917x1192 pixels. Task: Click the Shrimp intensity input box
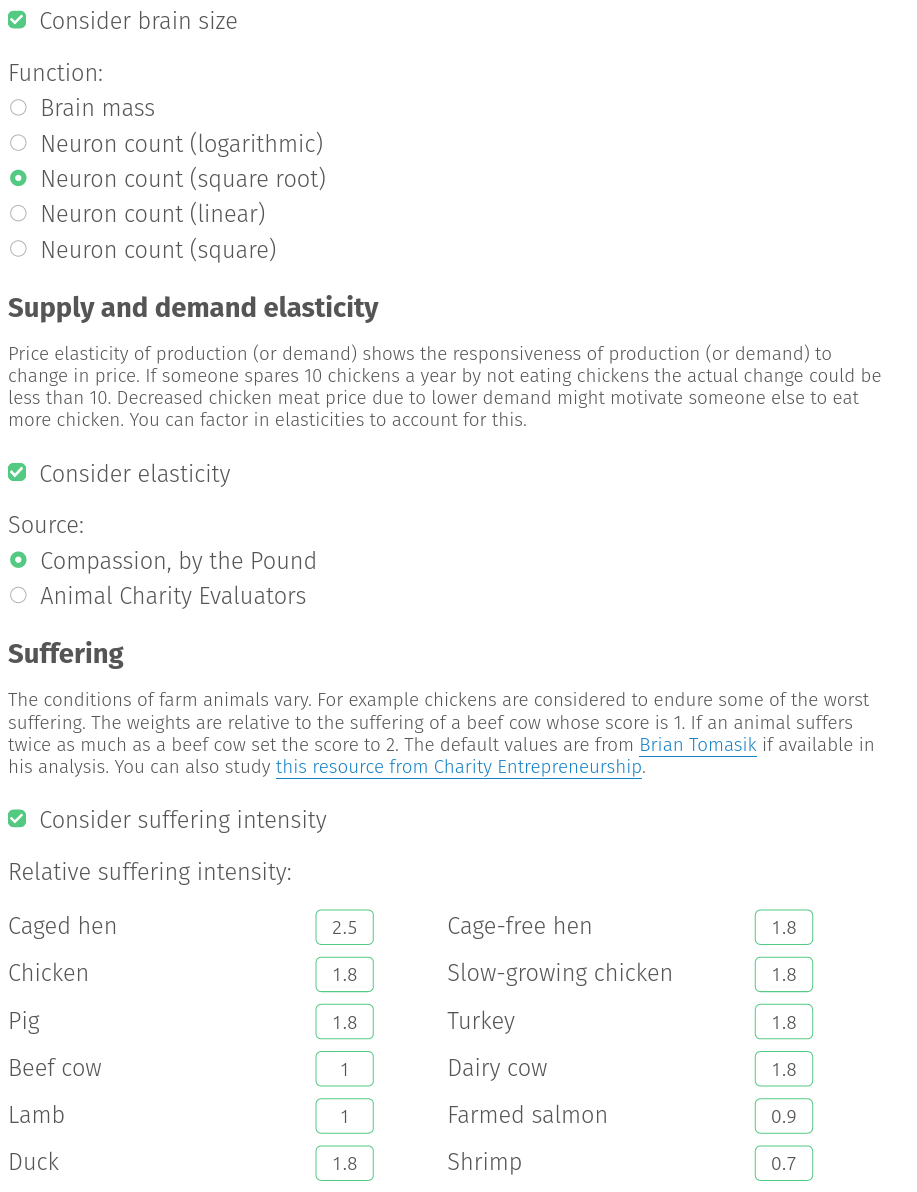pos(784,1163)
